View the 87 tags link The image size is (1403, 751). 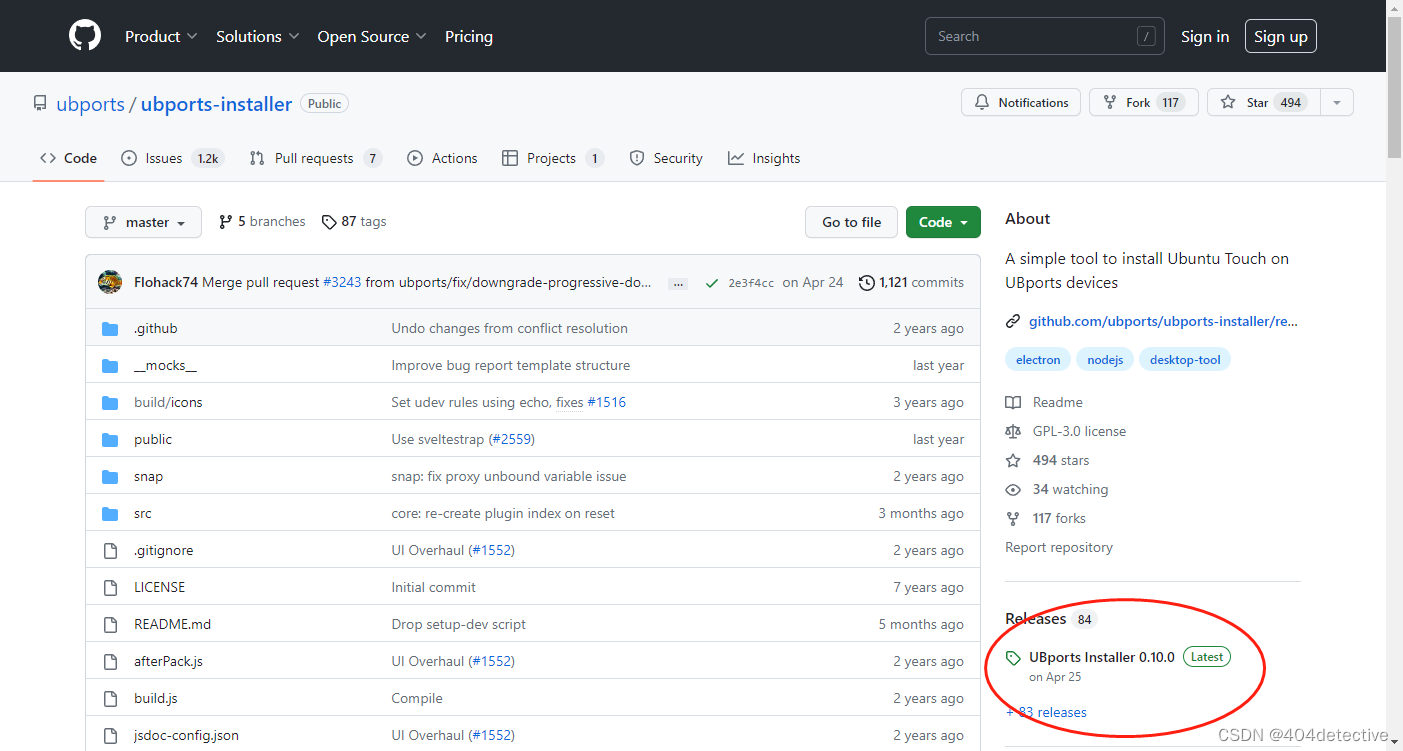tap(354, 222)
